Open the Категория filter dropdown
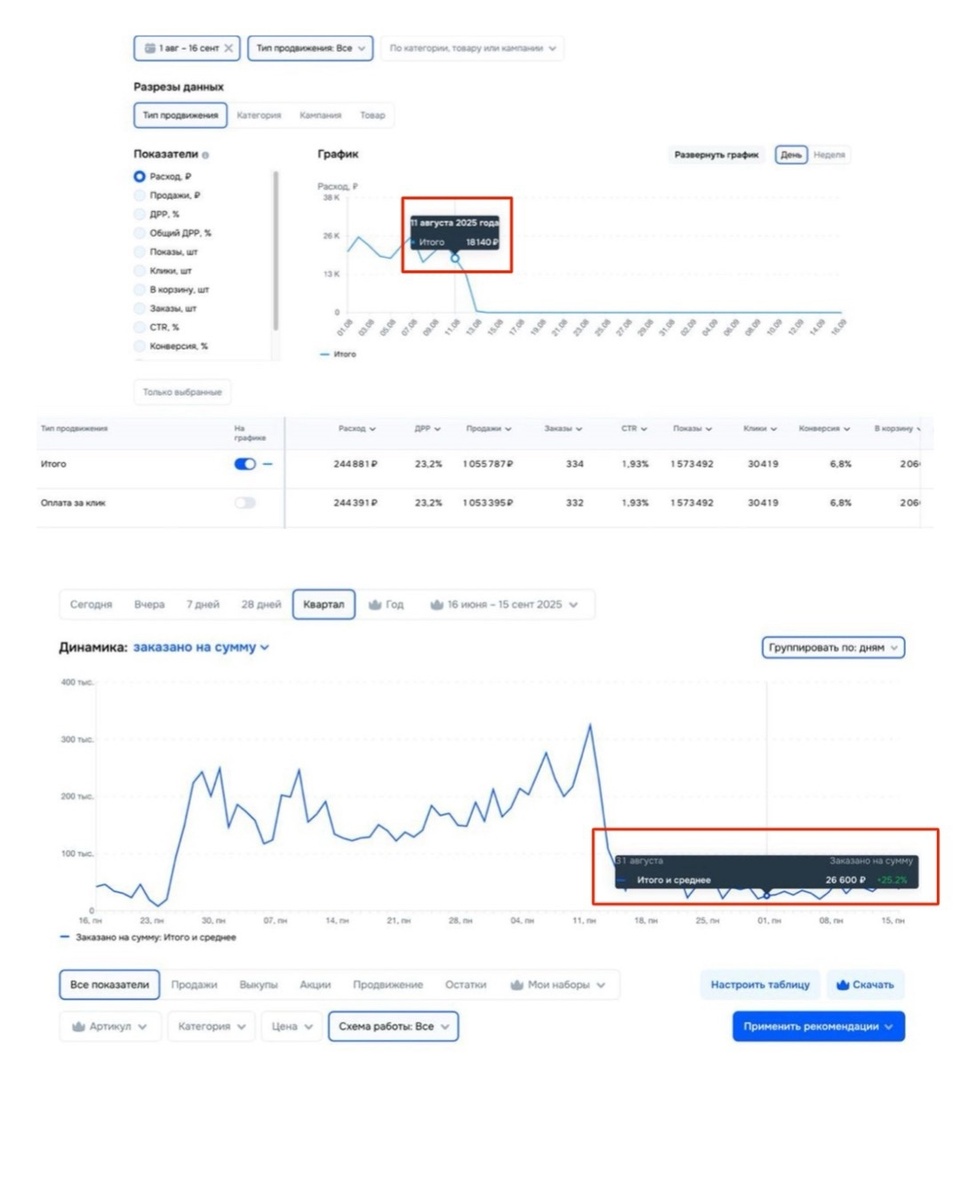 pos(211,1026)
